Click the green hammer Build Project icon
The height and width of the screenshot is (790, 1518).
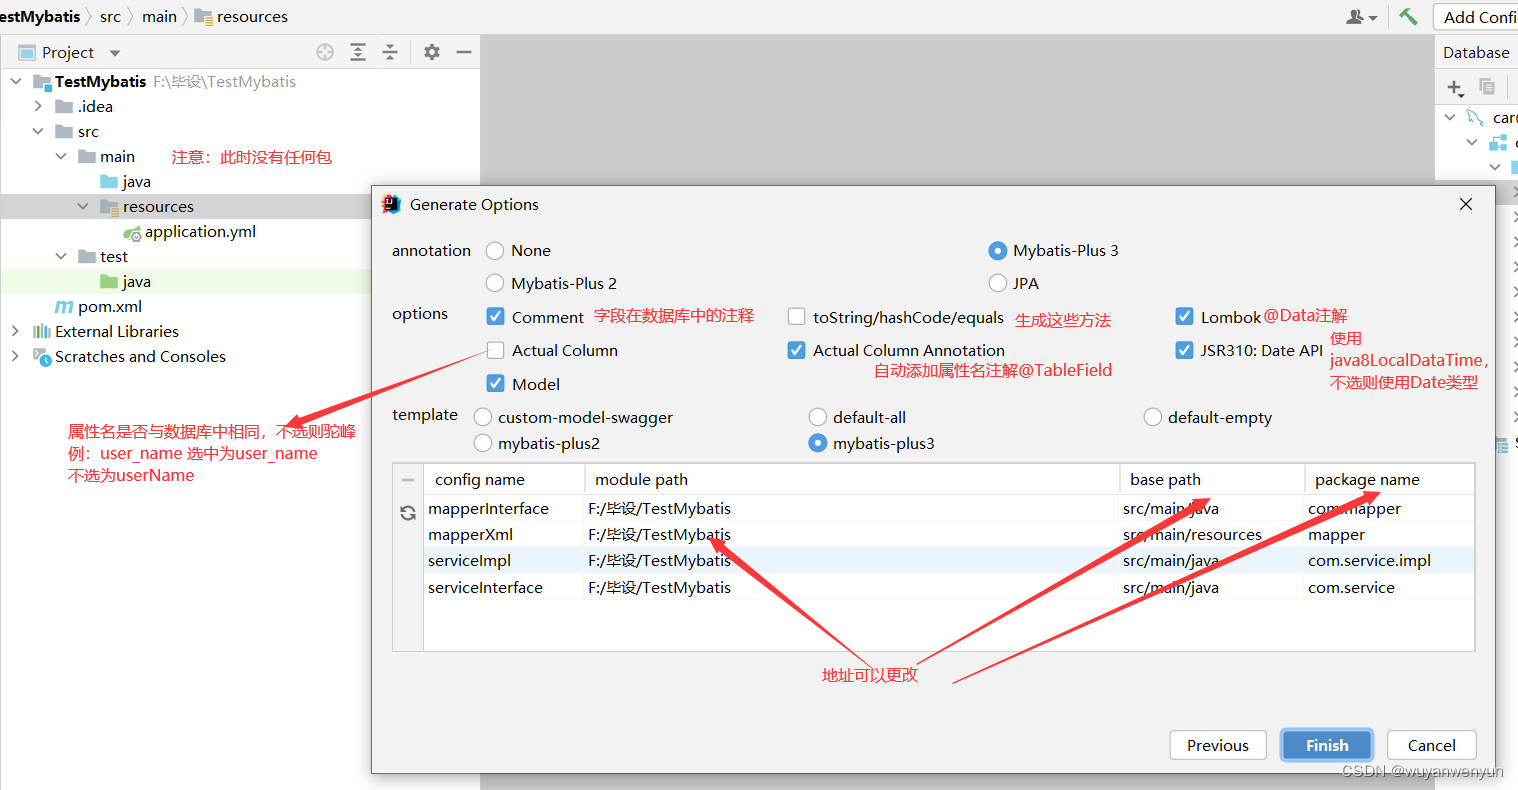[x=1408, y=17]
